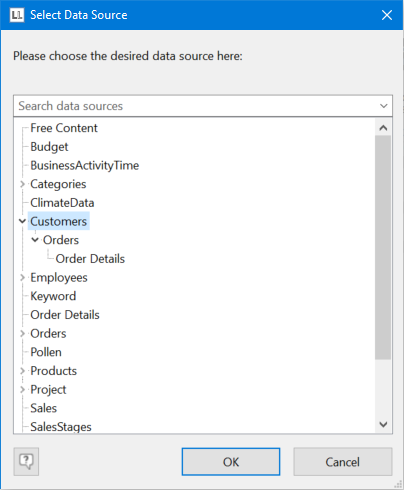404x490 pixels.
Task: Click the scroll up arrow of list
Action: coord(383,128)
